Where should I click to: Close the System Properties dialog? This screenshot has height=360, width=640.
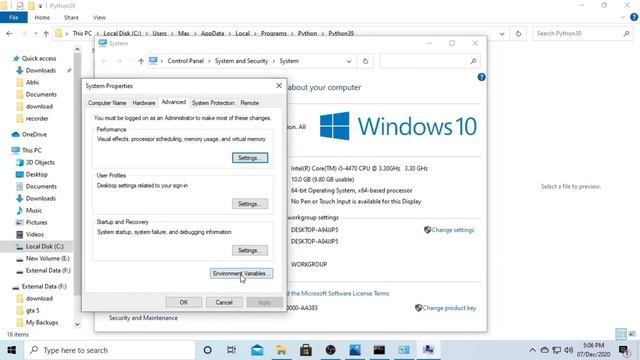pyautogui.click(x=279, y=86)
